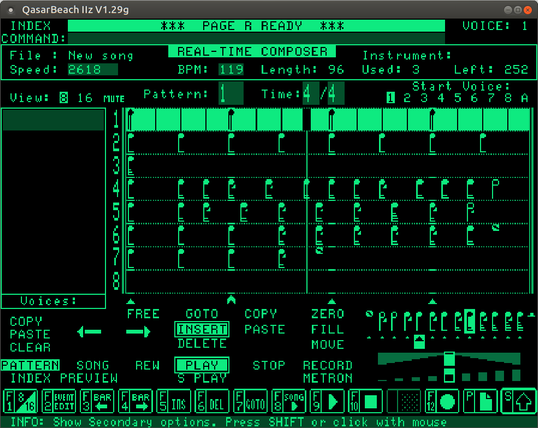The height and width of the screenshot is (428, 538).
Task: Click the F9 play key
Action: [327, 401]
